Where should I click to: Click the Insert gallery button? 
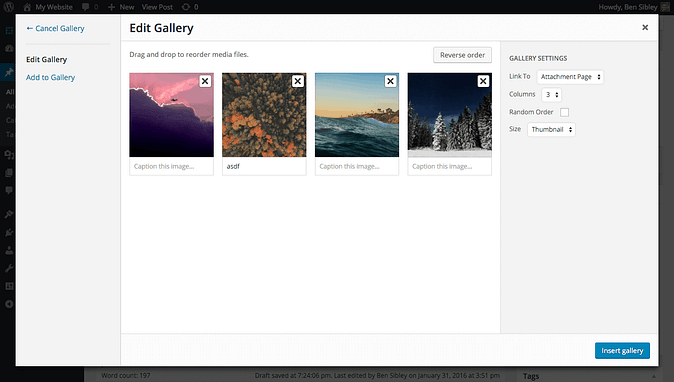click(x=622, y=351)
